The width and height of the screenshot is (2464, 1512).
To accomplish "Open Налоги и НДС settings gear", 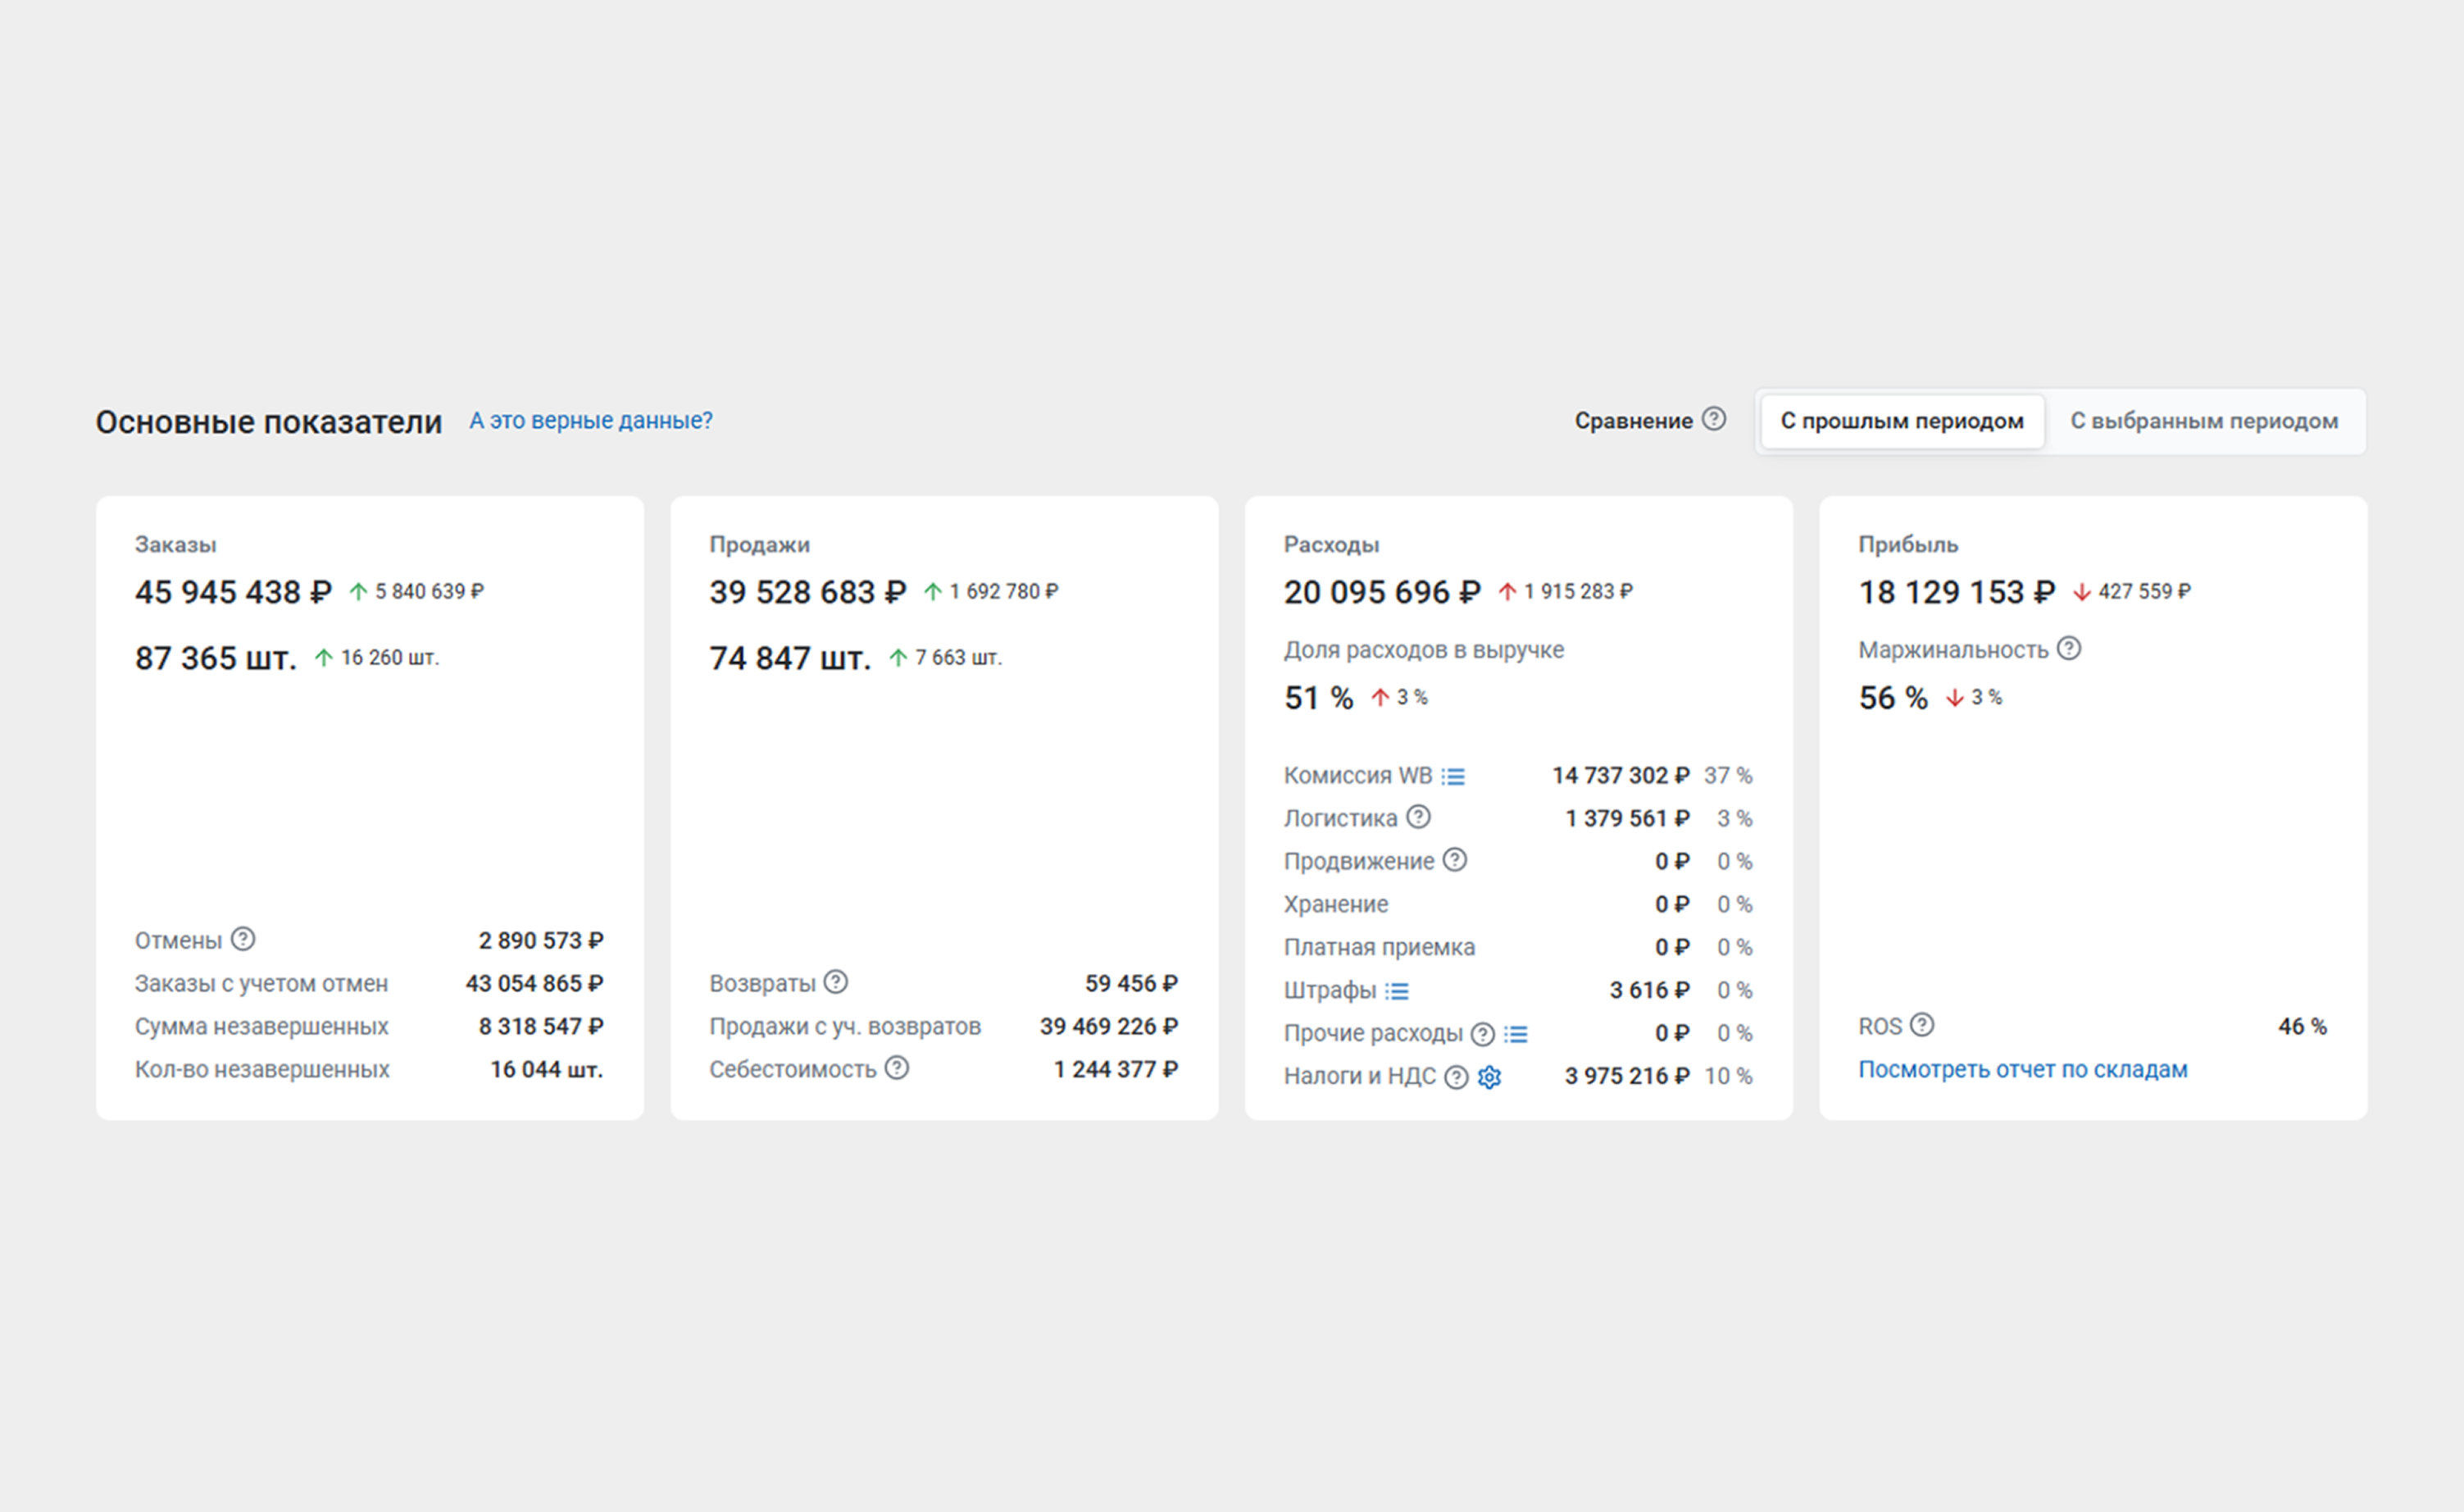I will click(x=1490, y=1077).
